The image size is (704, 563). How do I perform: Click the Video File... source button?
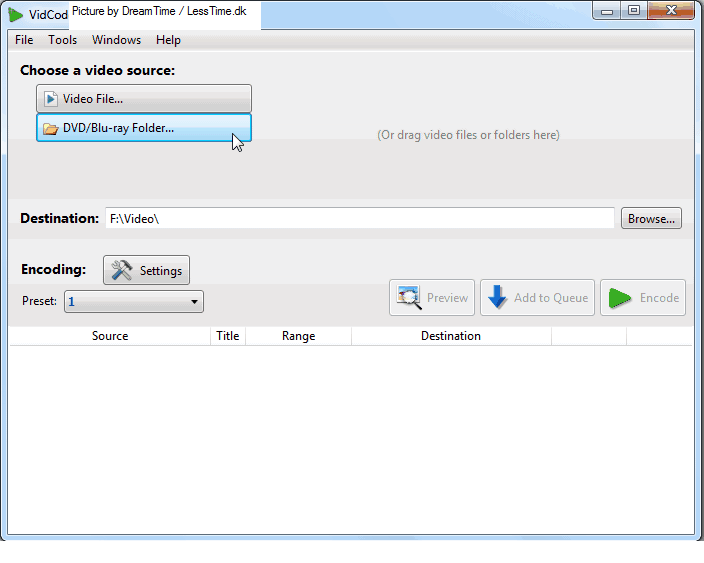click(144, 98)
